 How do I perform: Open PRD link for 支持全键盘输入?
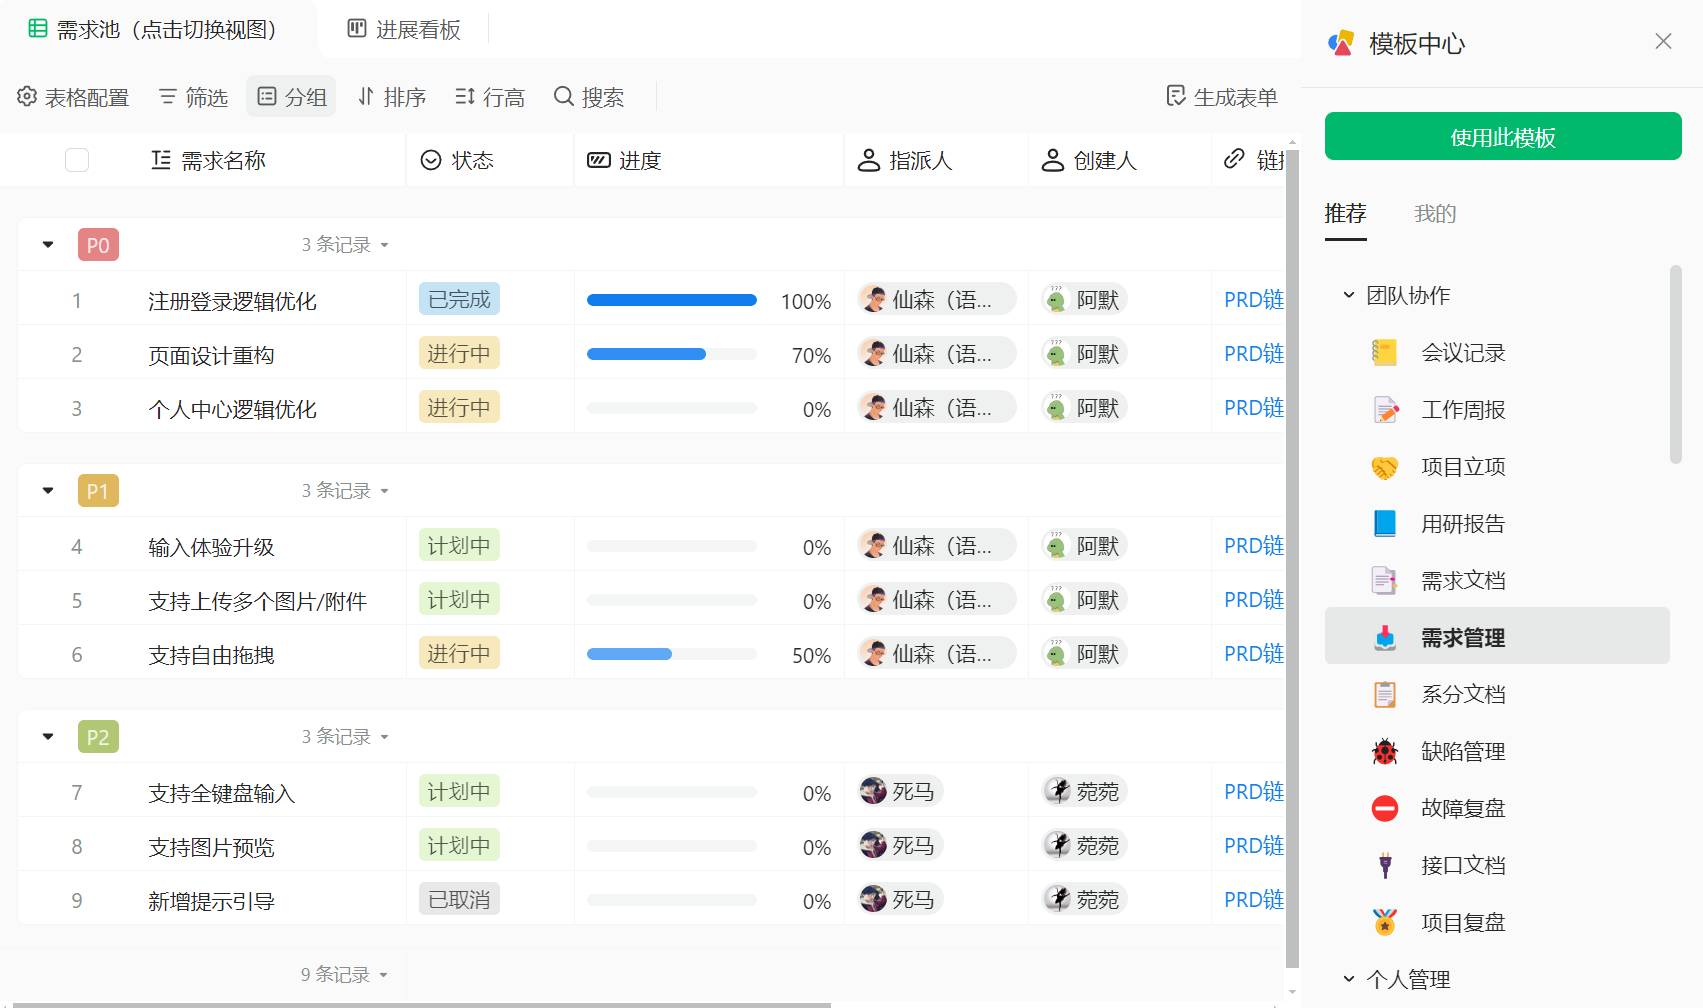tap(1254, 792)
